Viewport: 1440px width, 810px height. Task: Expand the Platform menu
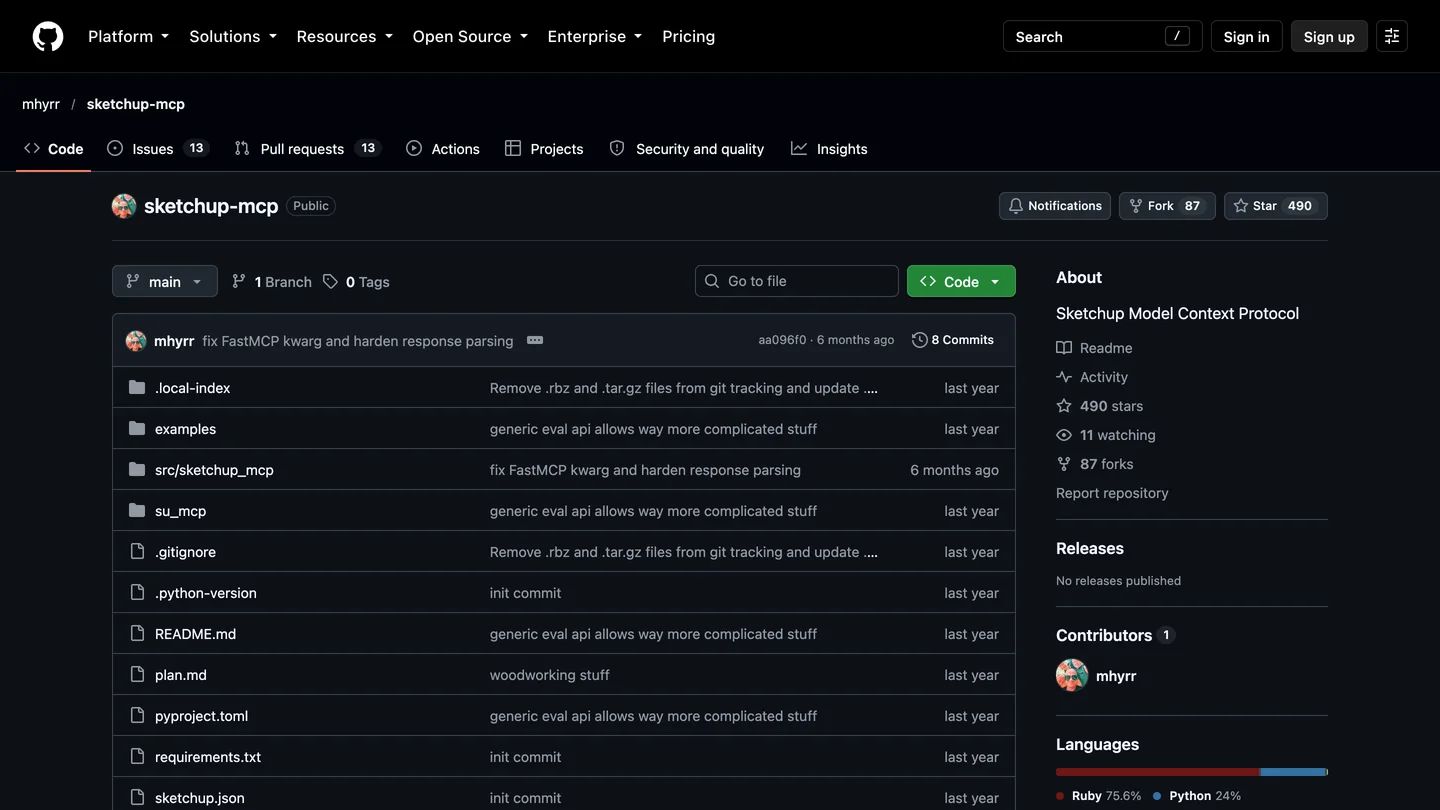pos(129,36)
